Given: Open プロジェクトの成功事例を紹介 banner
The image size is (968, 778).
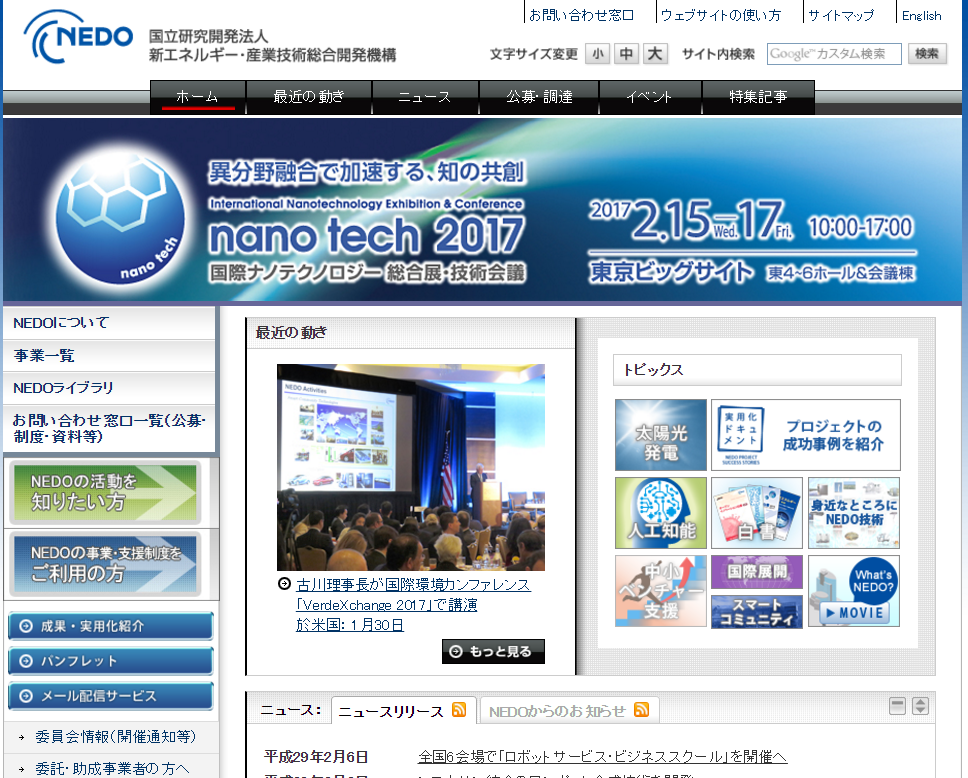Looking at the screenshot, I should click(806, 435).
